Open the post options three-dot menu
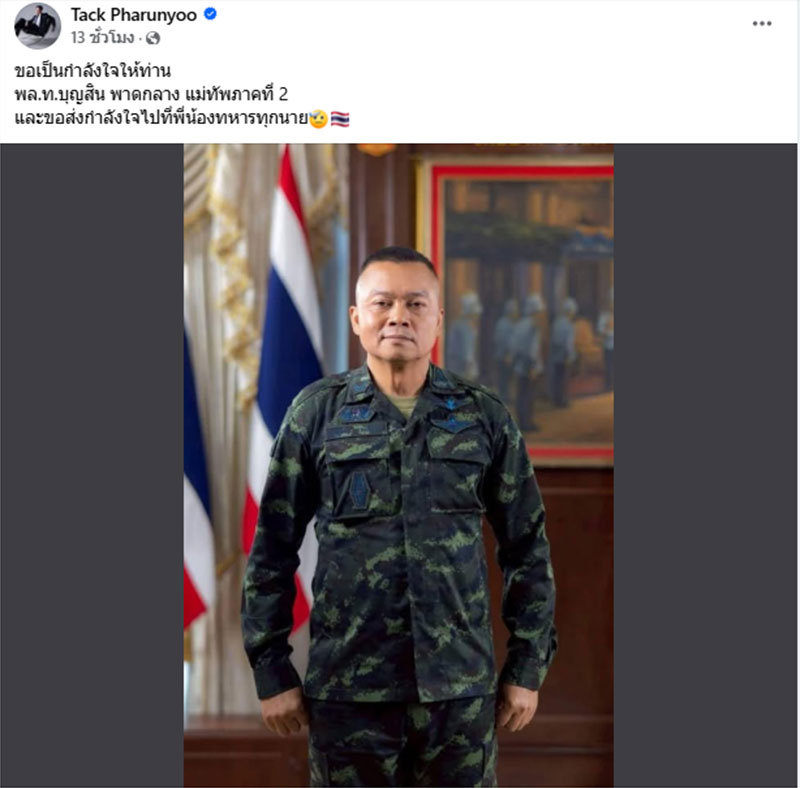Image resolution: width=800 pixels, height=788 pixels. pos(761,23)
